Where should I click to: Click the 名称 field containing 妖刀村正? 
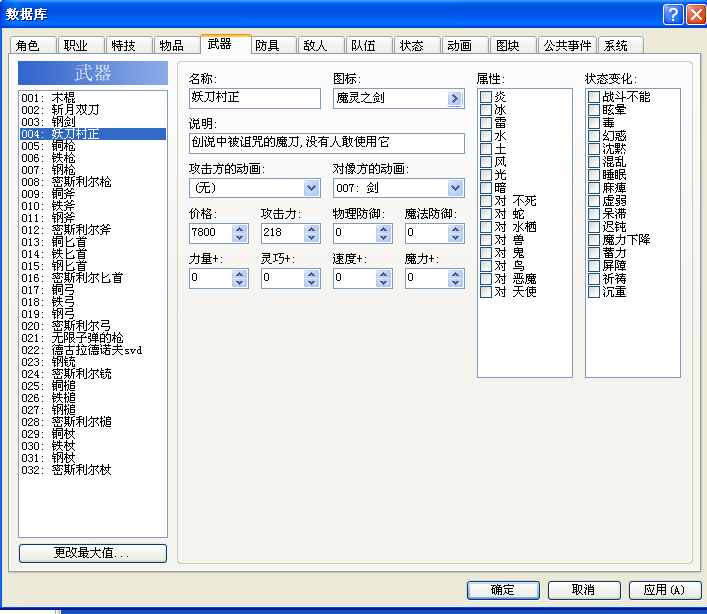255,98
